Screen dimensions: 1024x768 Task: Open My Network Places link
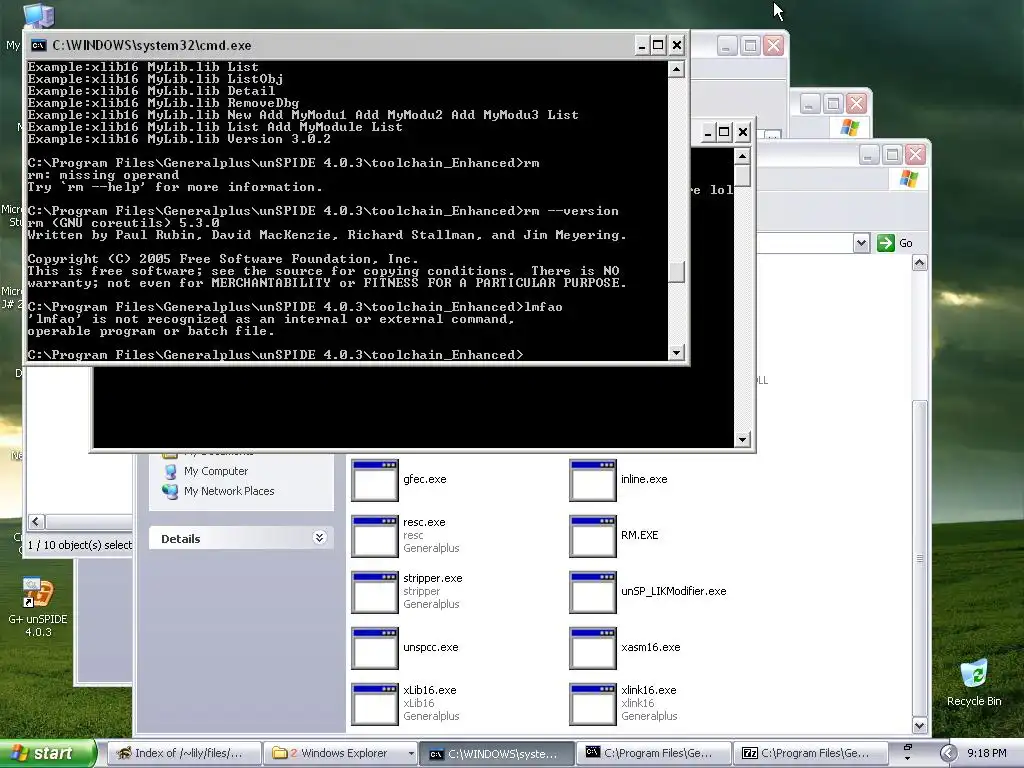[x=229, y=491]
